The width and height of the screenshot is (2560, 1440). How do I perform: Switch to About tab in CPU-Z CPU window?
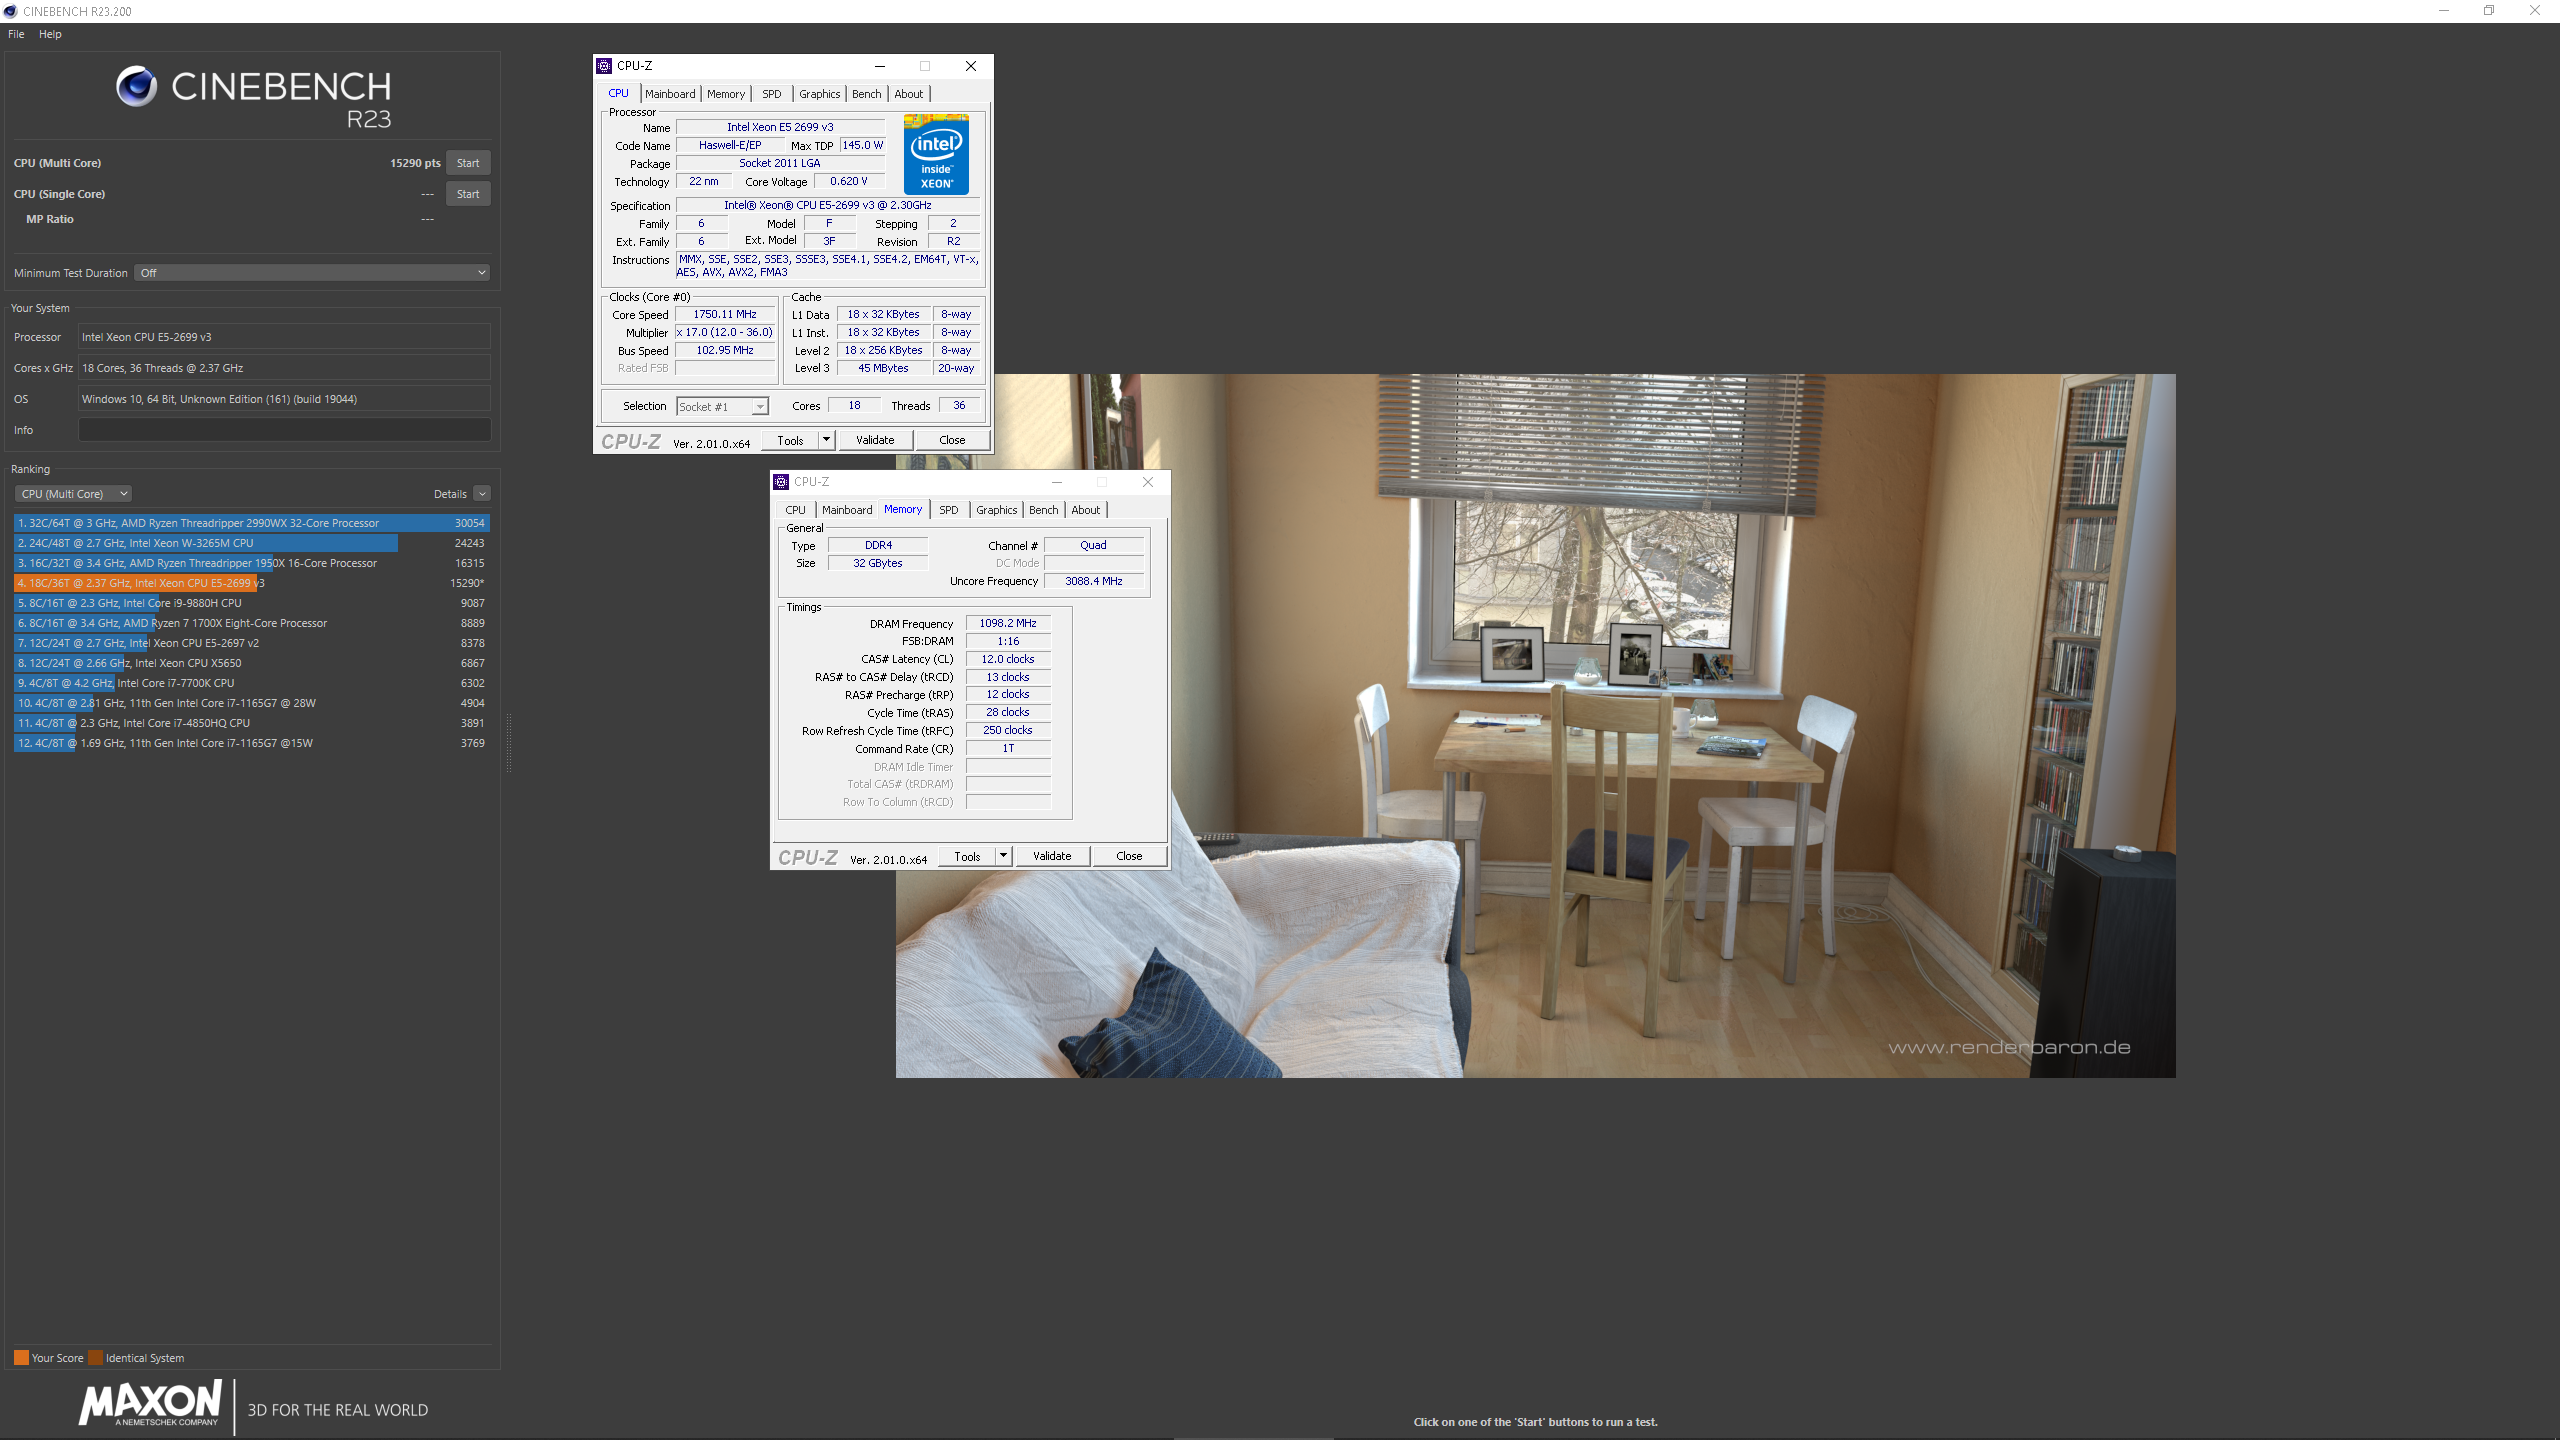tap(909, 94)
